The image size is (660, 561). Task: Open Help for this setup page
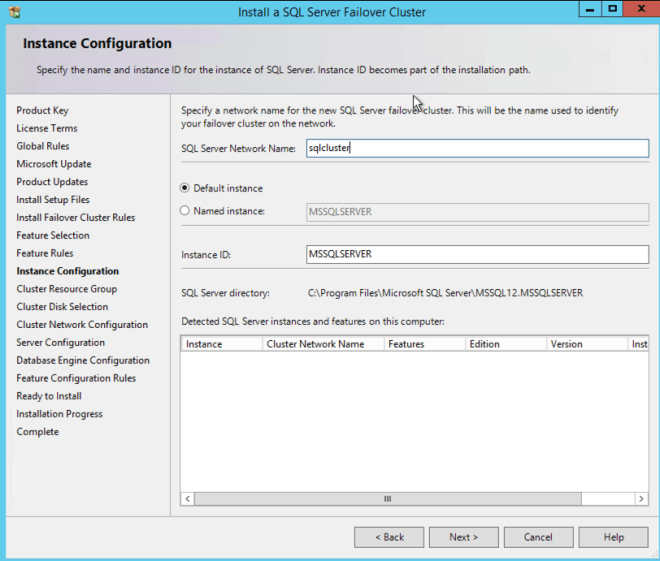tap(613, 537)
